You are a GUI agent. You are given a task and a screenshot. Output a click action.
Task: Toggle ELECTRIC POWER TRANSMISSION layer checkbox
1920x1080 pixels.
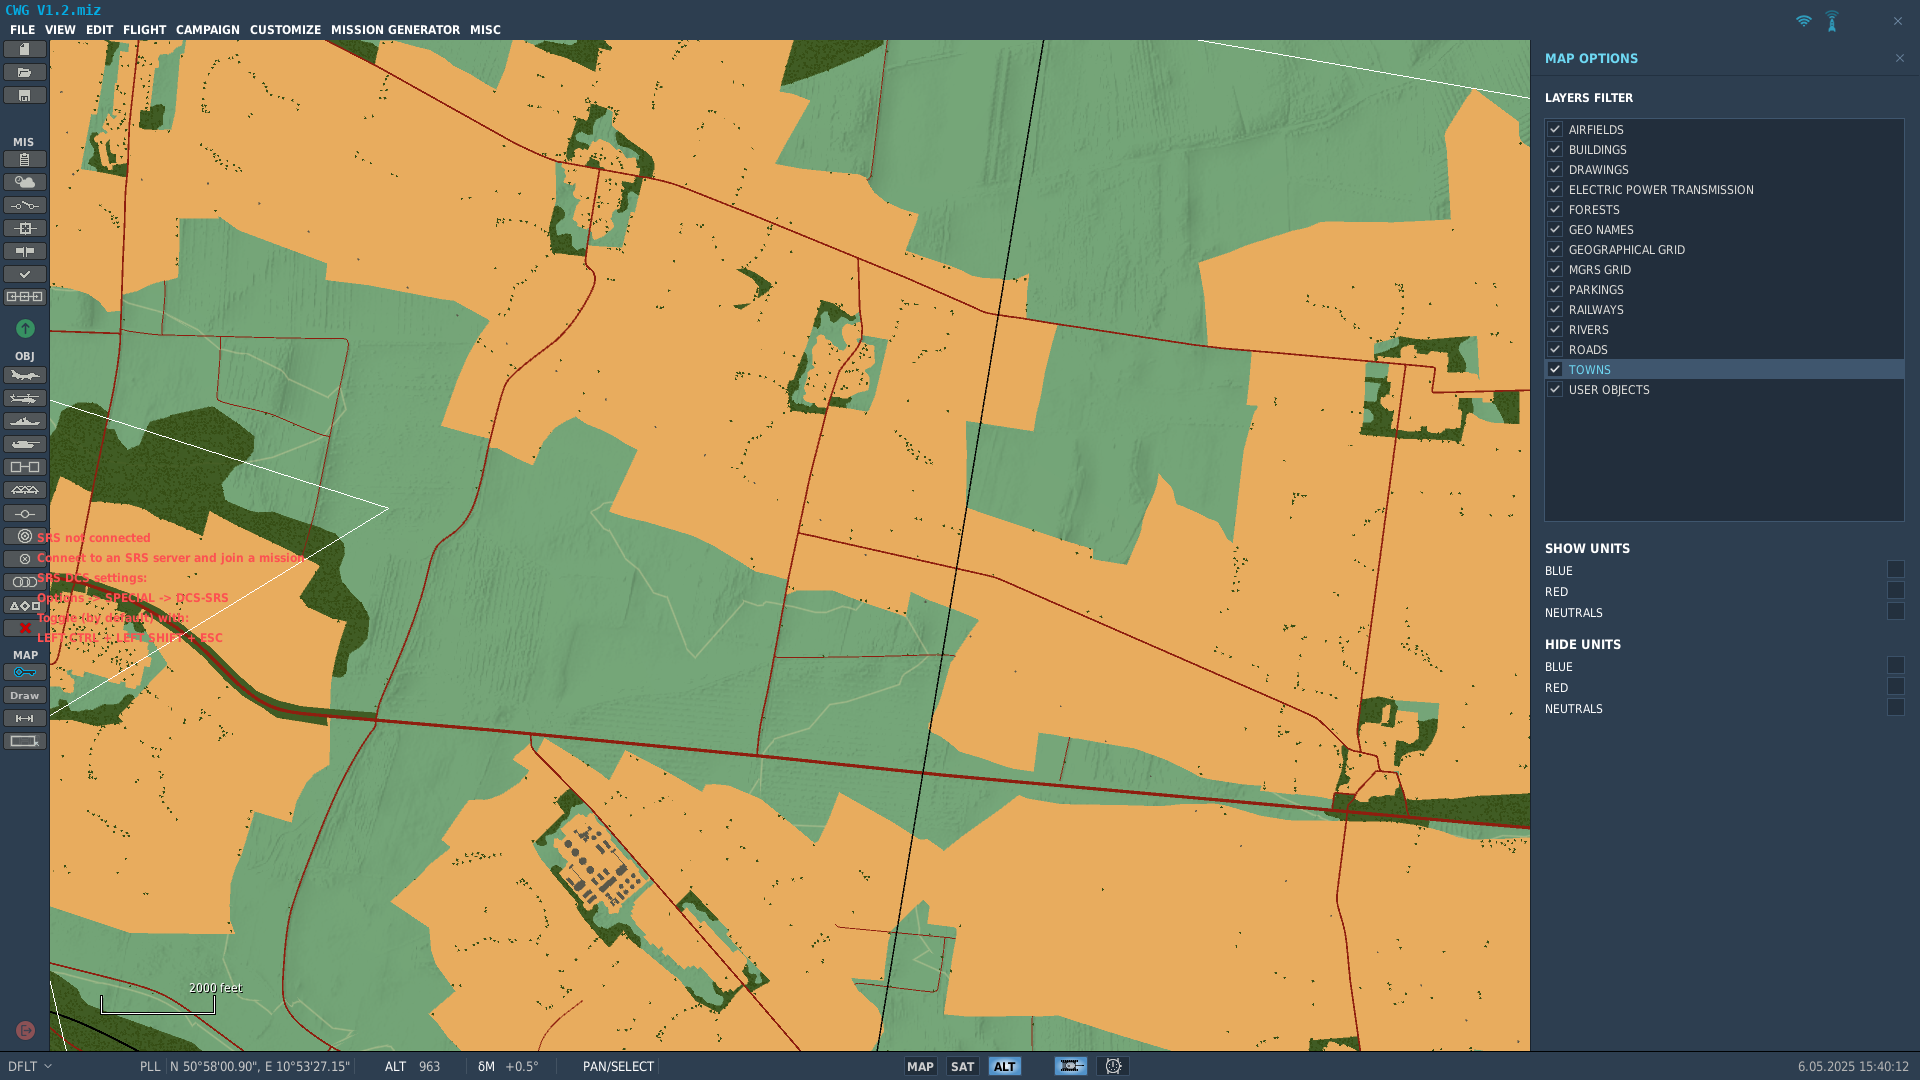[x=1555, y=189]
